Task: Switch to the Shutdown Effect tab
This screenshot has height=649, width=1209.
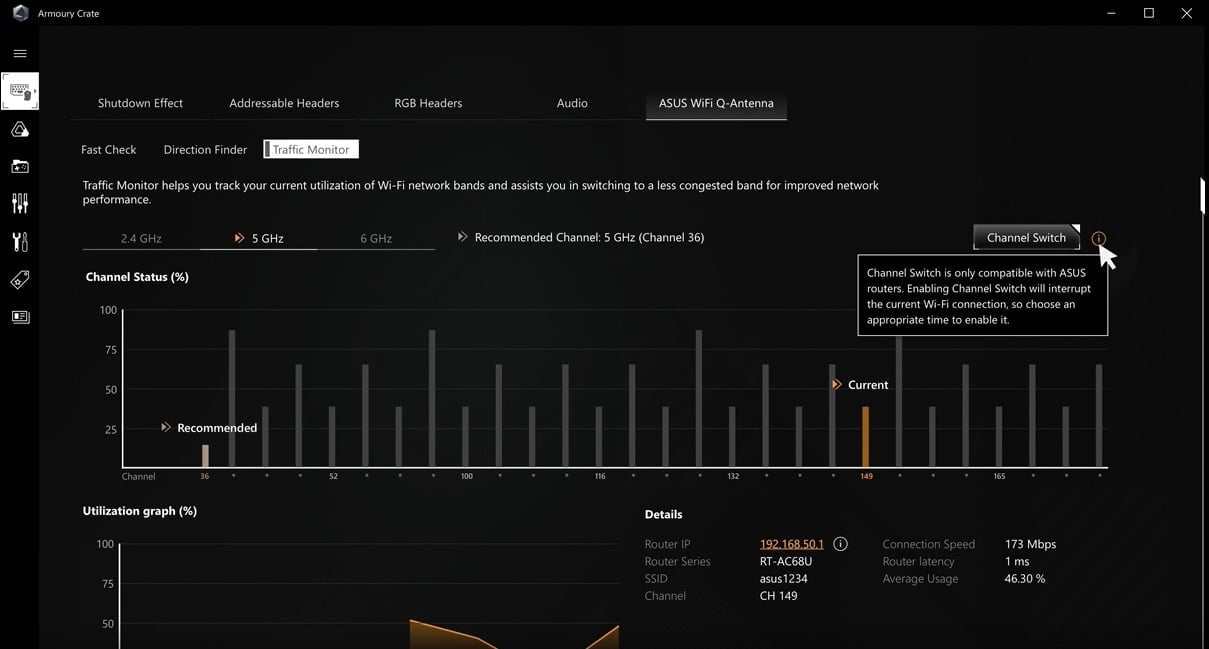Action: 140,103
